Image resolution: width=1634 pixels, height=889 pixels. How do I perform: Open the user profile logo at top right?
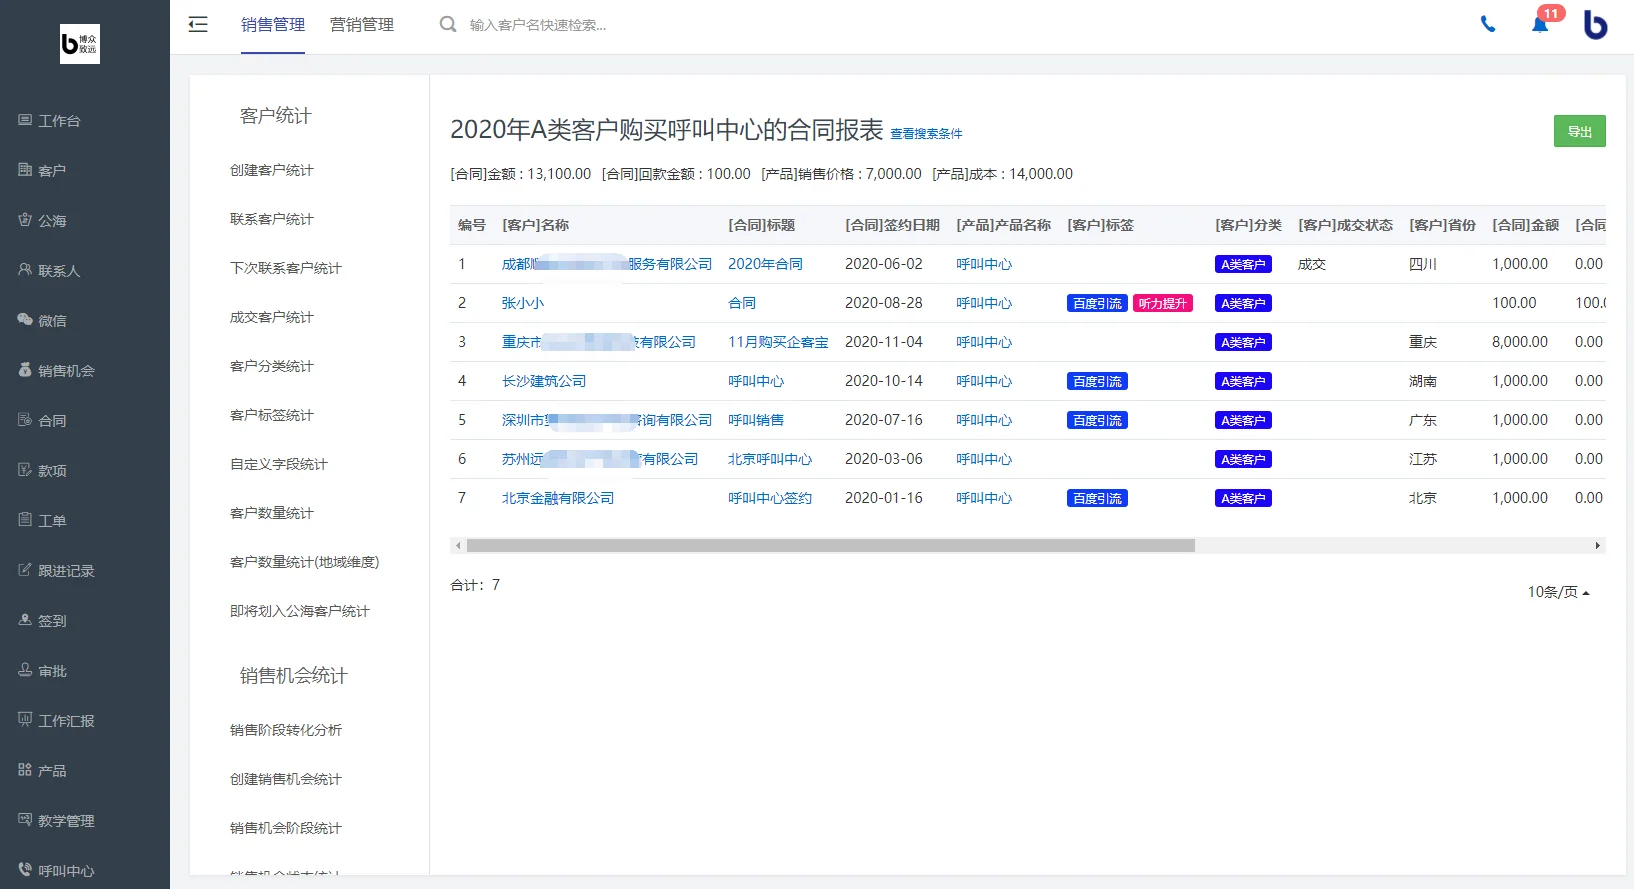[1595, 24]
